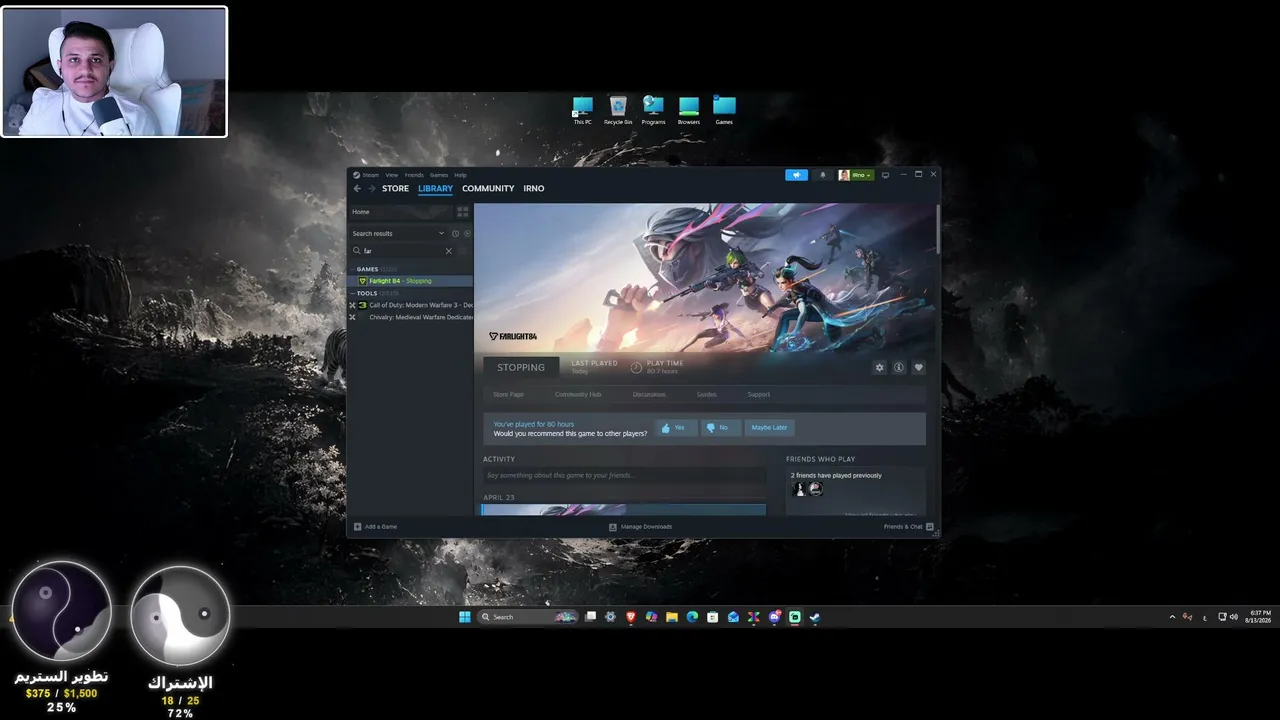Click the library search field

pos(402,251)
